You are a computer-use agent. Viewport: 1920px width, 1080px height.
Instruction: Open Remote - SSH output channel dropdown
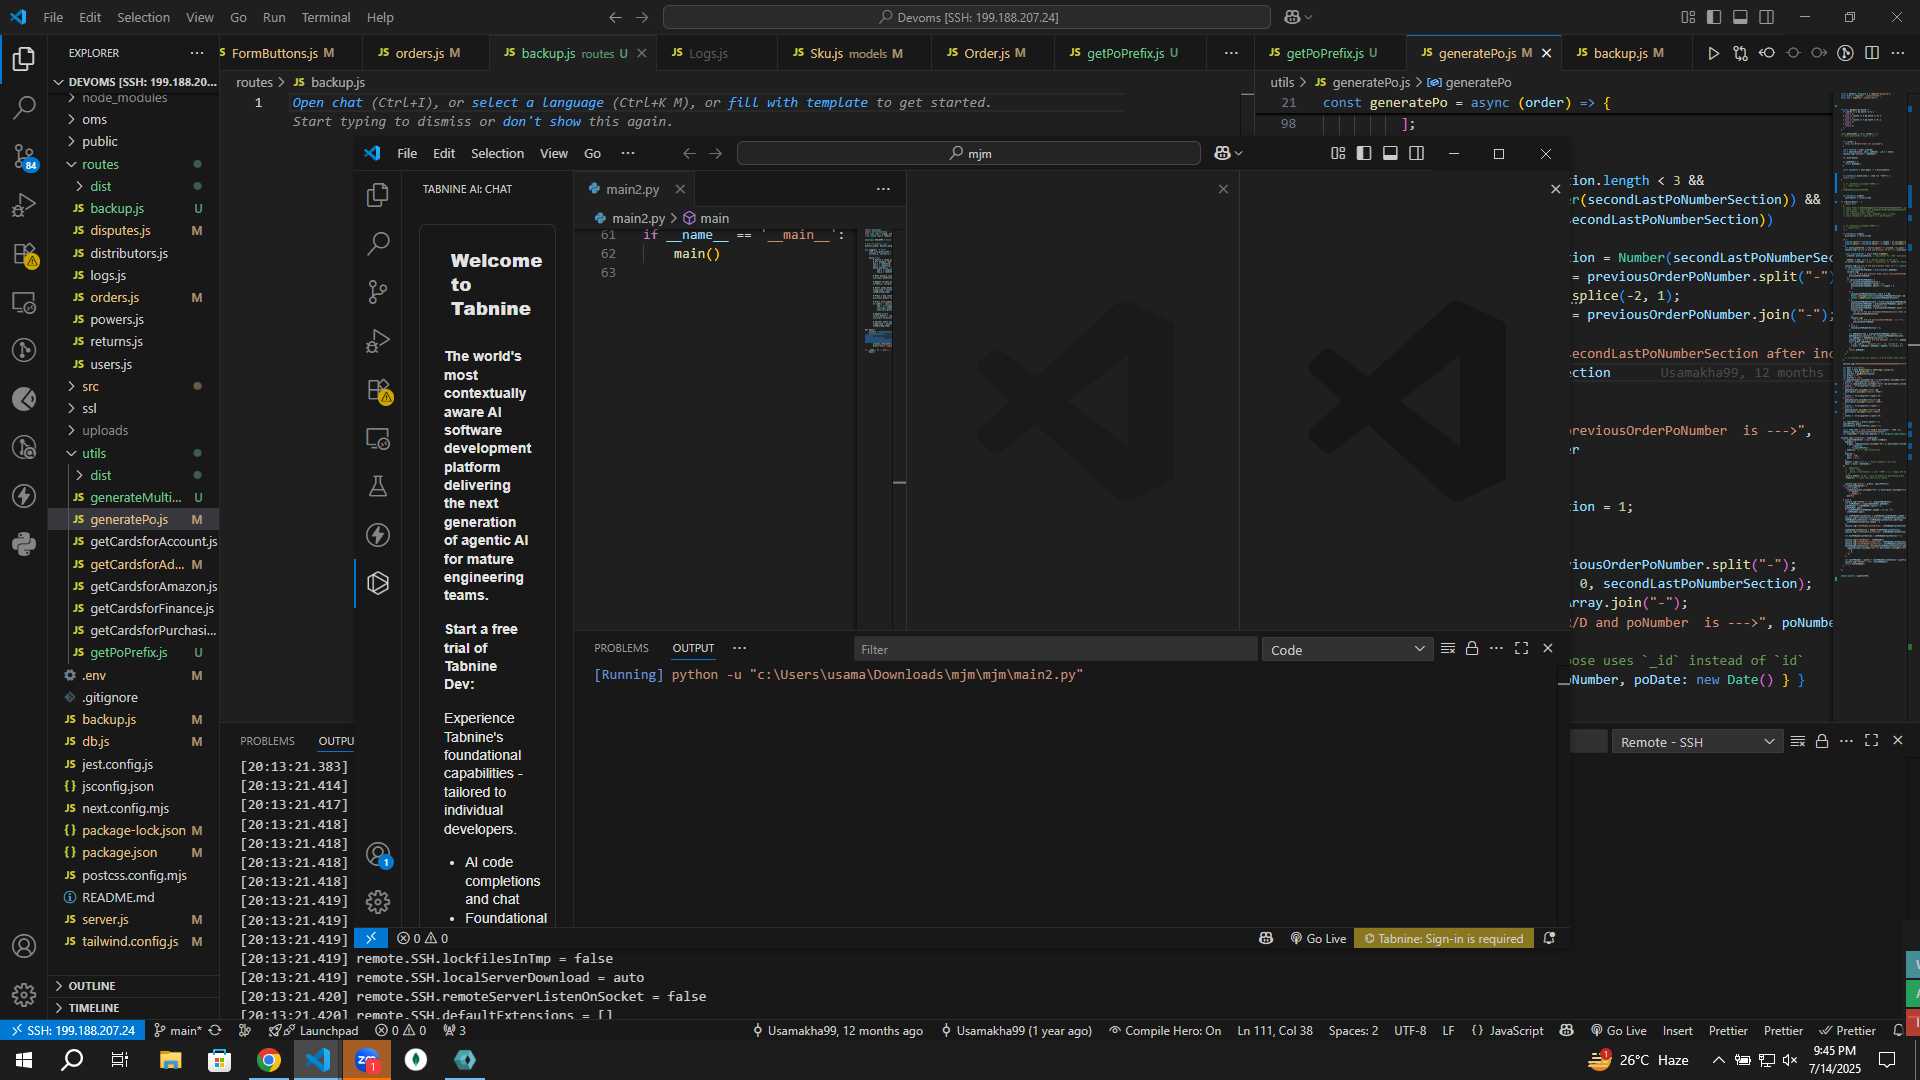[1697, 742]
